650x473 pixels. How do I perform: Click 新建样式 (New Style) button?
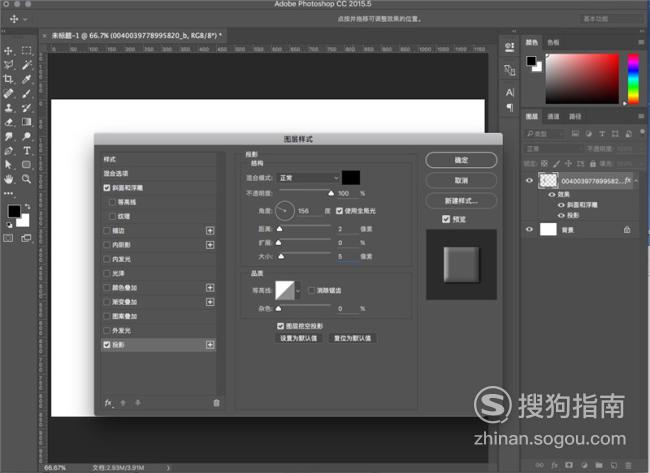pyautogui.click(x=461, y=201)
